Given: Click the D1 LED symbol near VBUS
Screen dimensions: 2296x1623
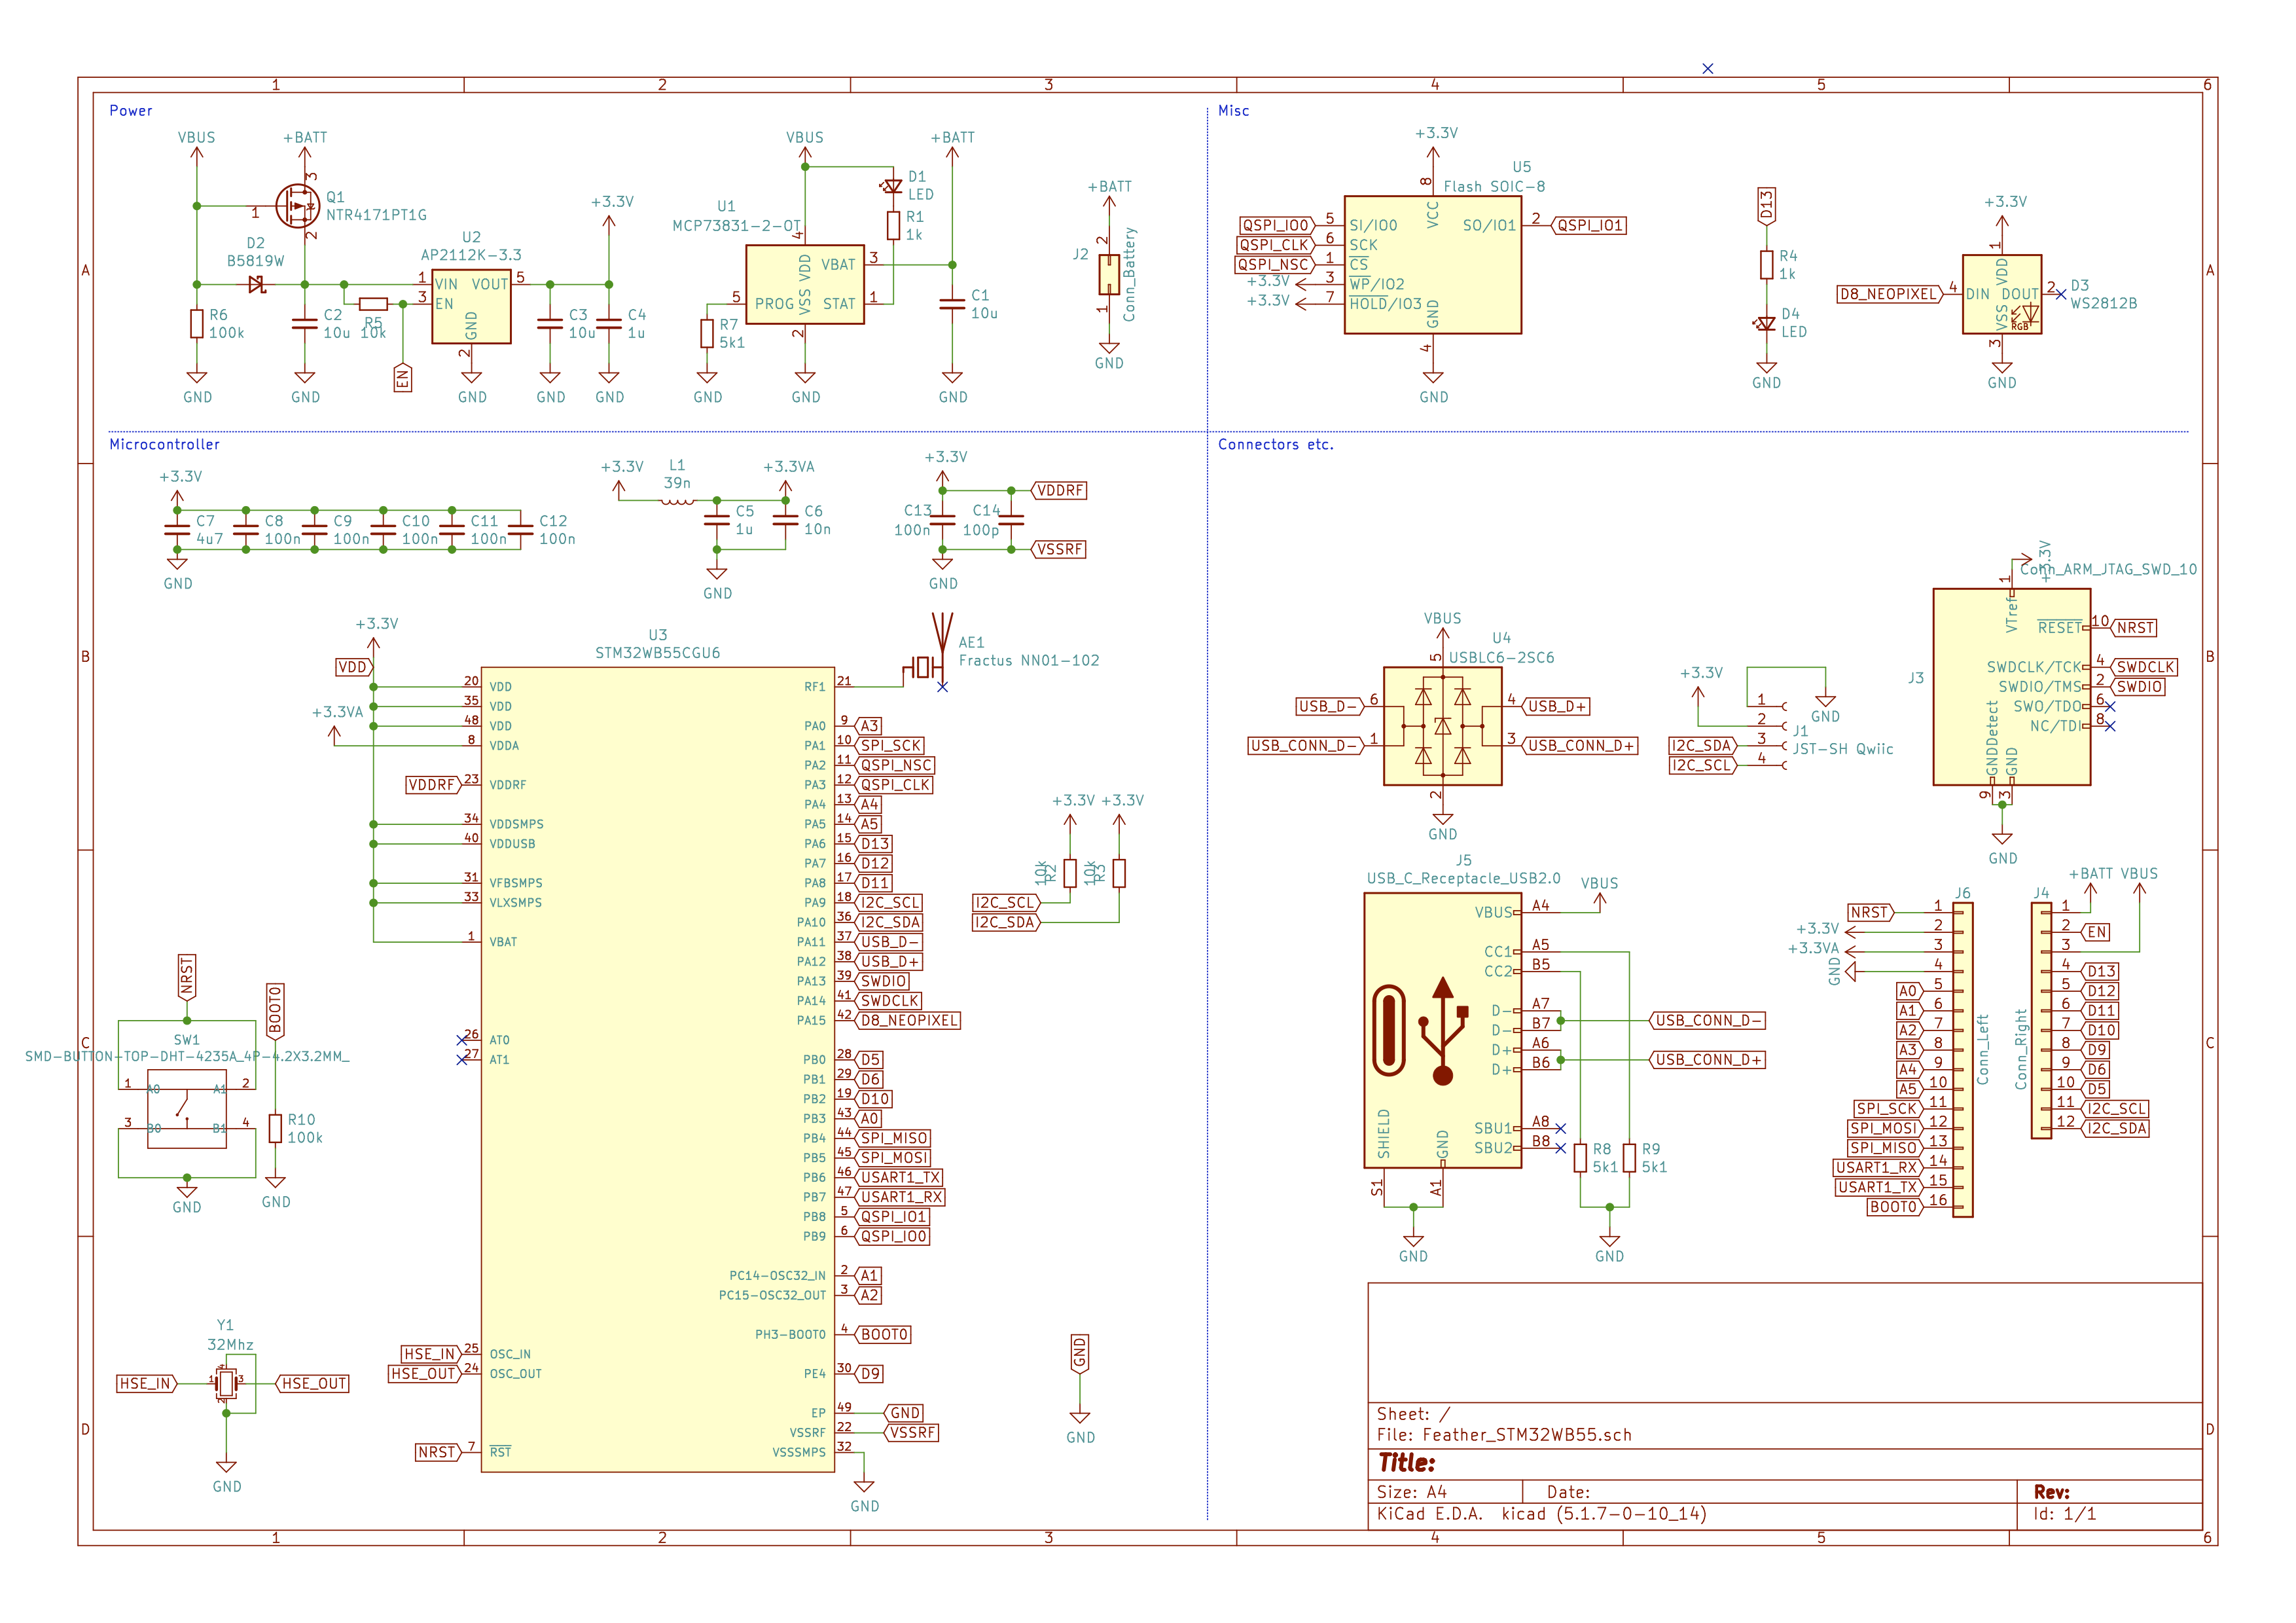Looking at the screenshot, I should coord(893,186).
